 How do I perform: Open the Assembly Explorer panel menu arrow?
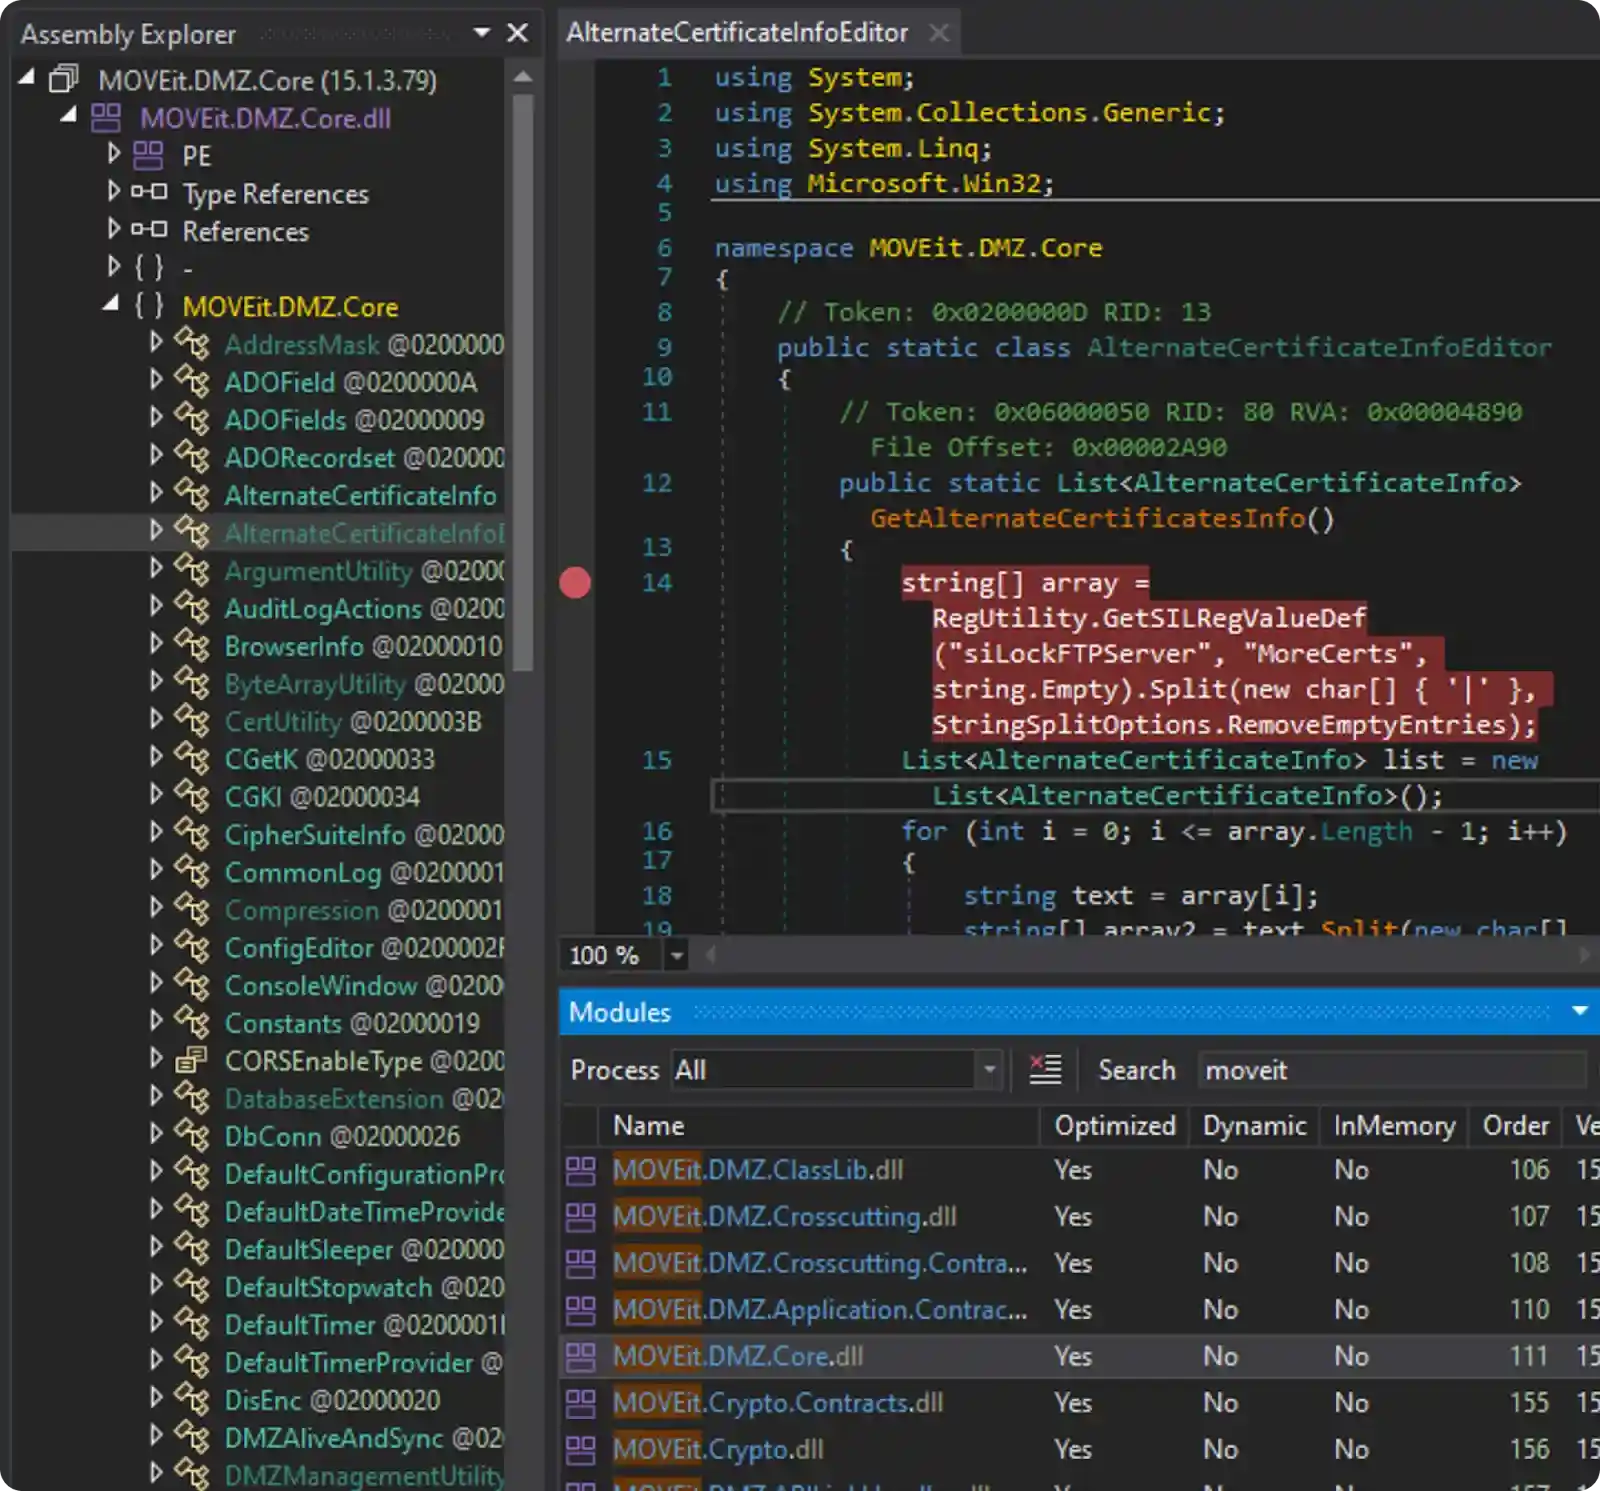click(x=481, y=33)
